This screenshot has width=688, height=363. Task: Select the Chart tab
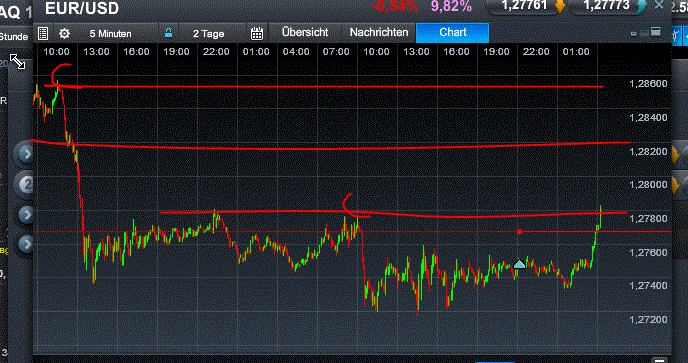coord(452,33)
